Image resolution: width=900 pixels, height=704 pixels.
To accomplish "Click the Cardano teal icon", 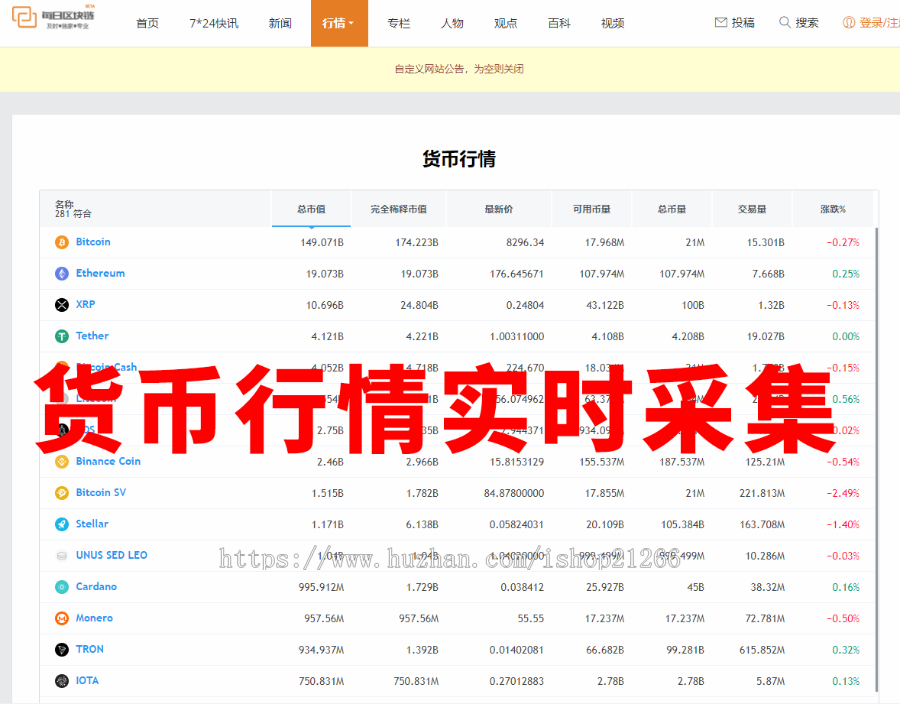I will click(x=61, y=586).
